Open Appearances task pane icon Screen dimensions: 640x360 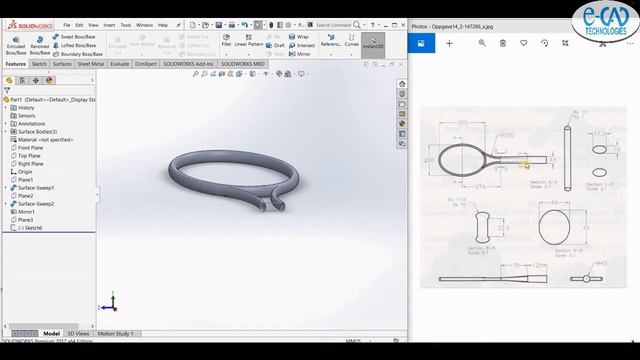[402, 124]
